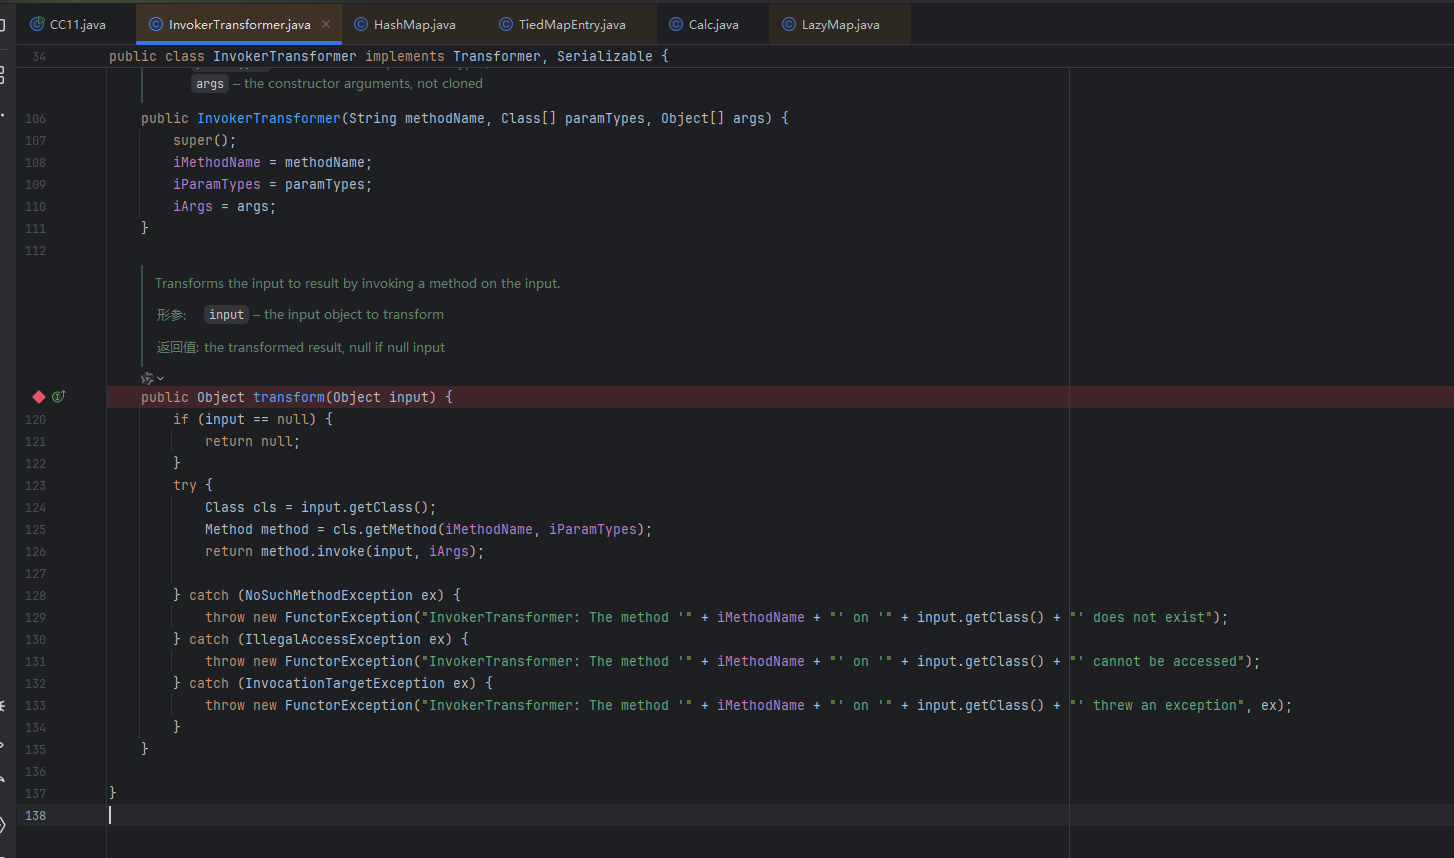Open the bottom hexagon tool window icon

point(3,825)
